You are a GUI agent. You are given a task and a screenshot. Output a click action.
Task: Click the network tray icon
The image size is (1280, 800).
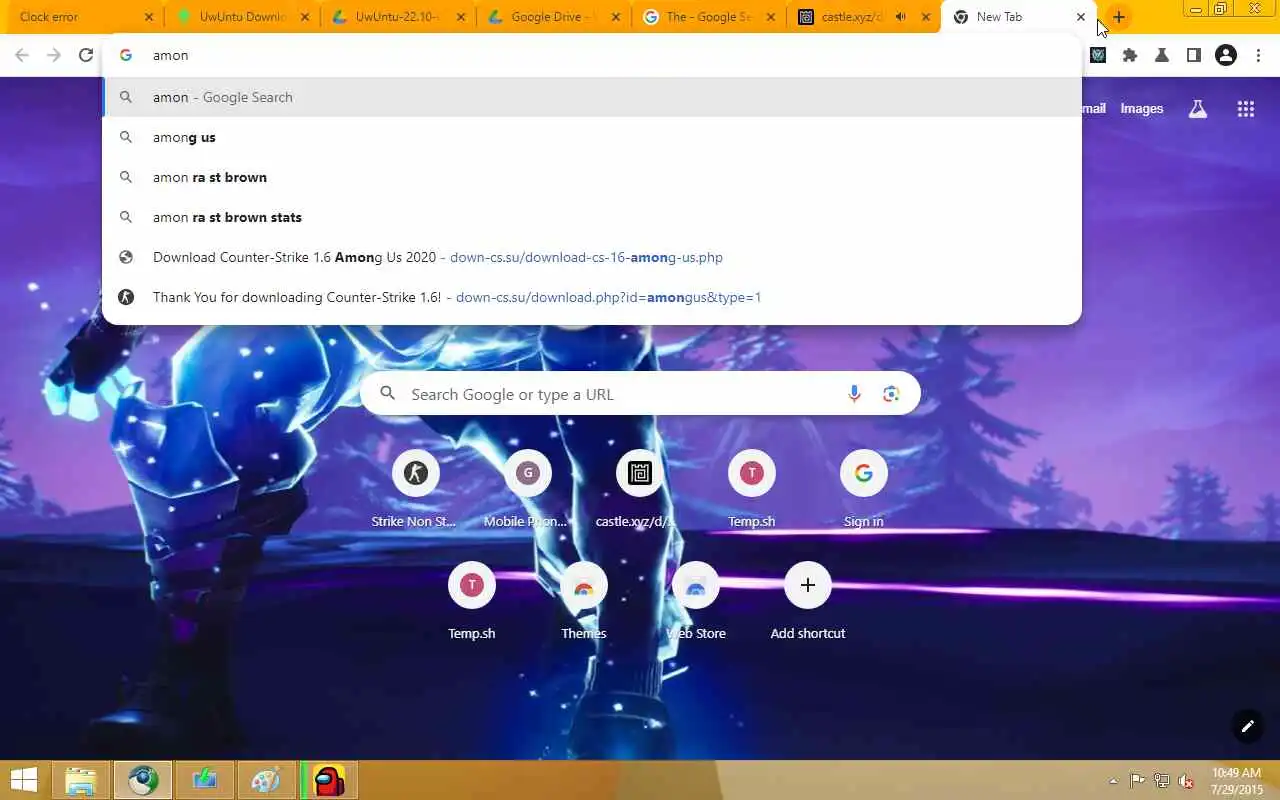[x=1162, y=781]
